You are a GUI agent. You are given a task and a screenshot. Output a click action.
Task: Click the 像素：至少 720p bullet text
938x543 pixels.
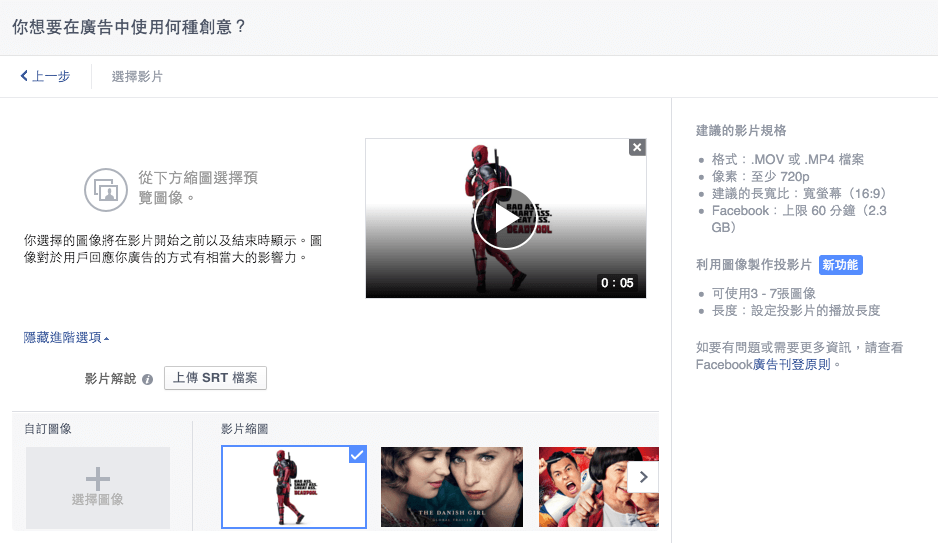(x=760, y=176)
